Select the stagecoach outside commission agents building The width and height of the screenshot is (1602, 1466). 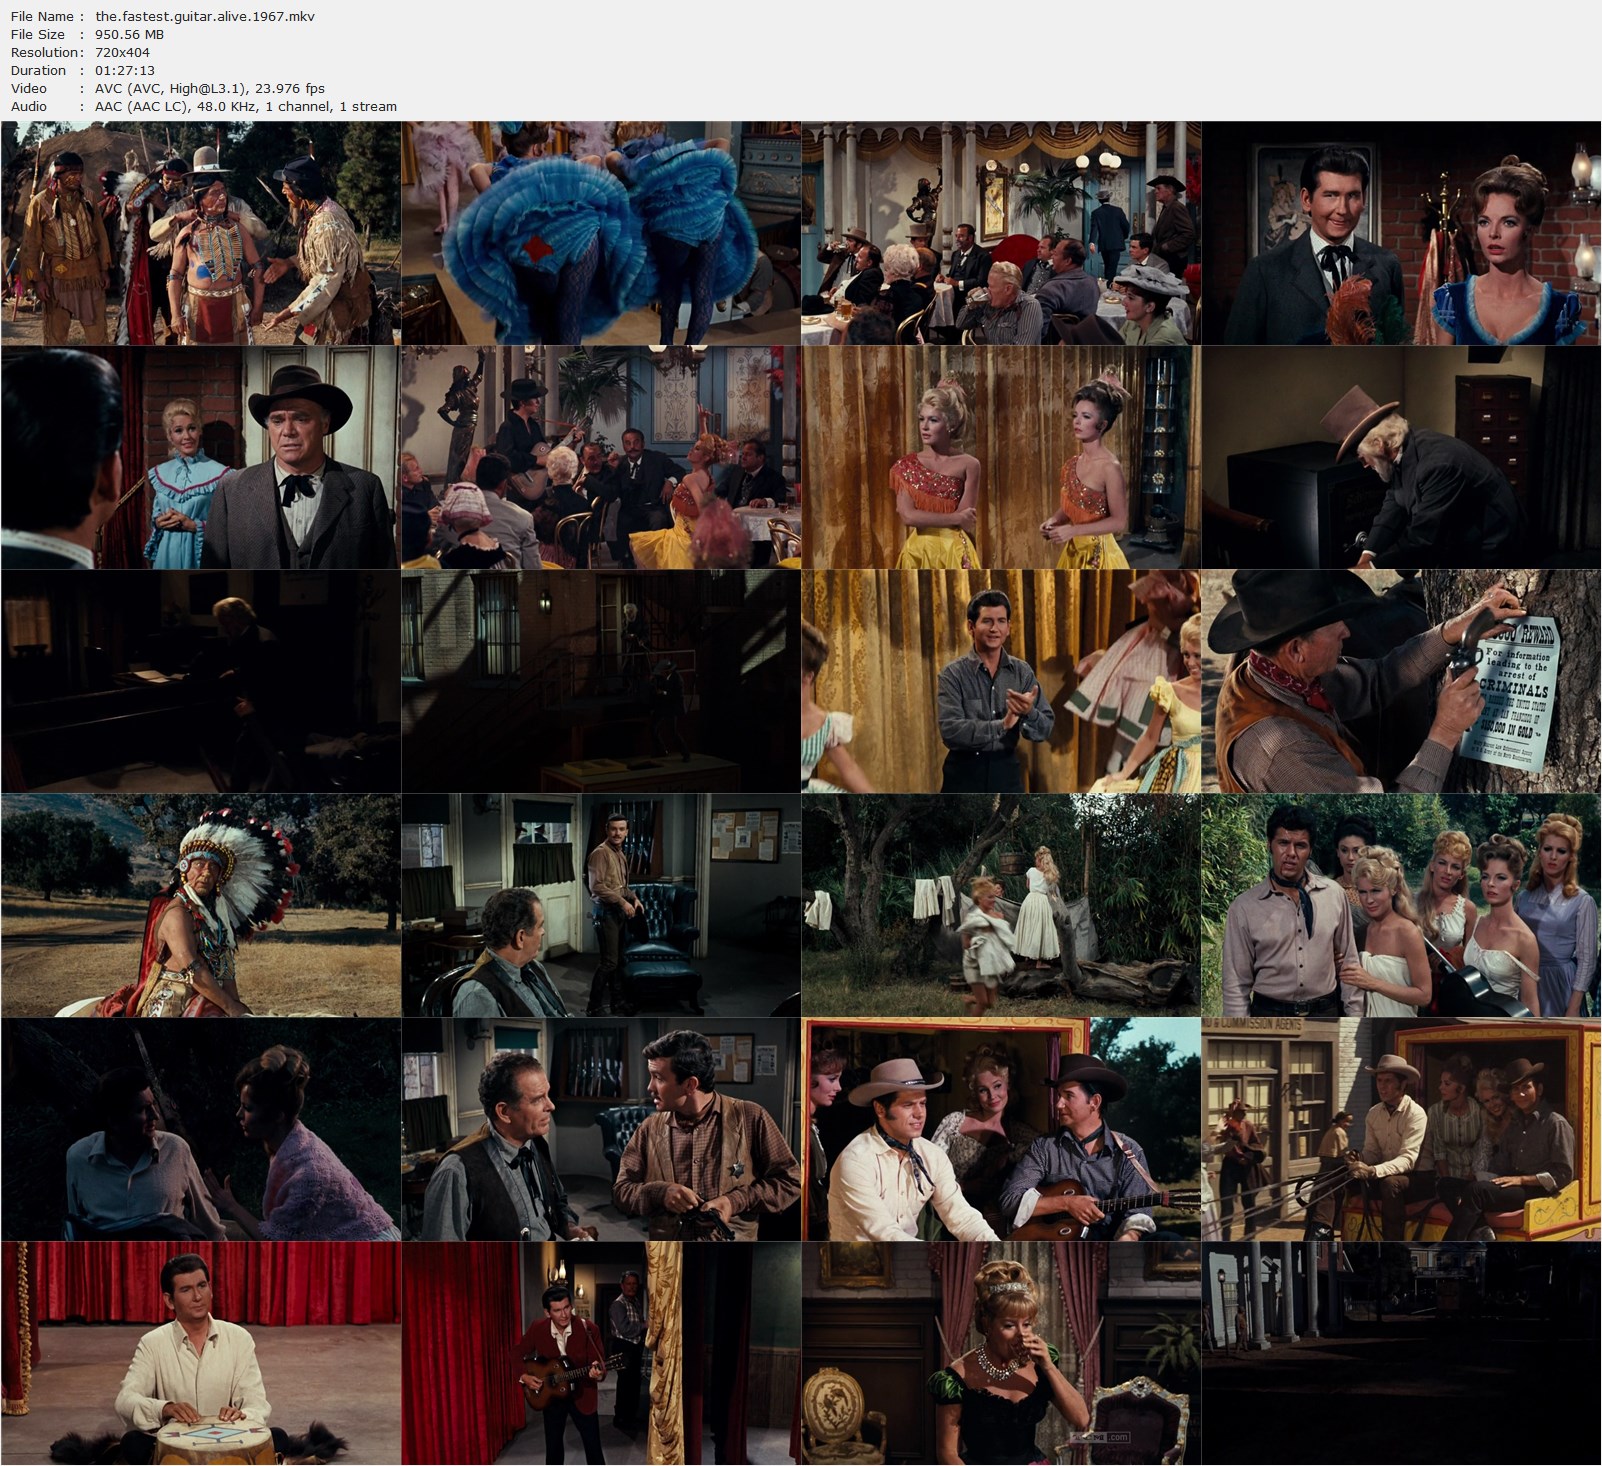pos(1401,1129)
